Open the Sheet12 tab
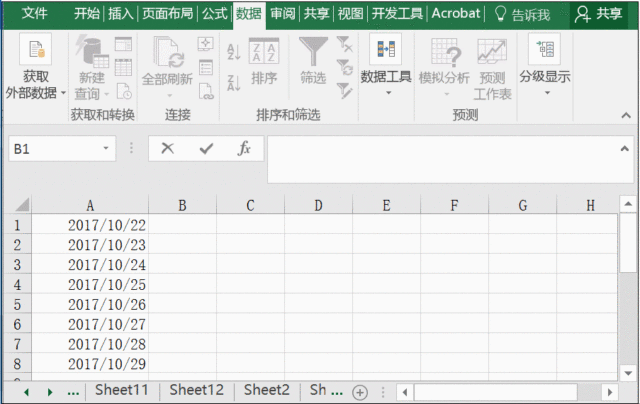The image size is (640, 404). point(197,390)
